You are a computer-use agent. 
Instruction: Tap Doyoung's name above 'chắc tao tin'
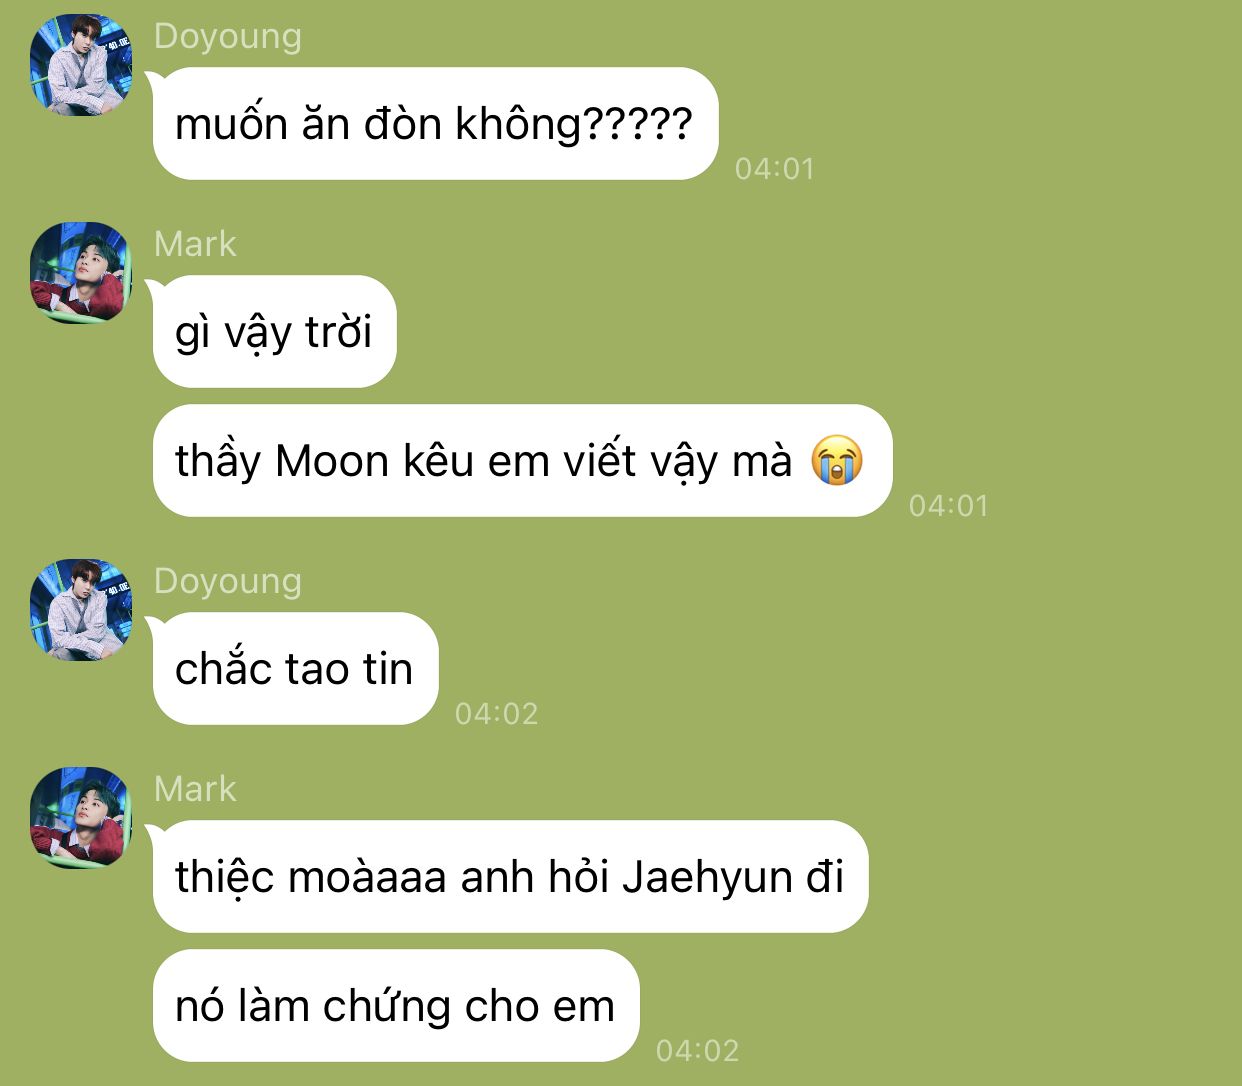[x=228, y=581]
